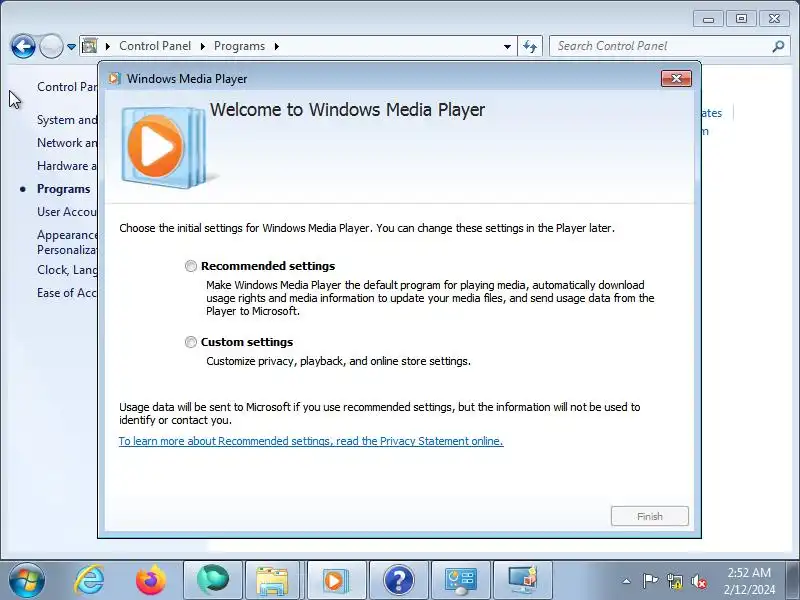The height and width of the screenshot is (600, 800).
Task: Open Appearance and Personalization in sidebar
Action: tap(66, 242)
